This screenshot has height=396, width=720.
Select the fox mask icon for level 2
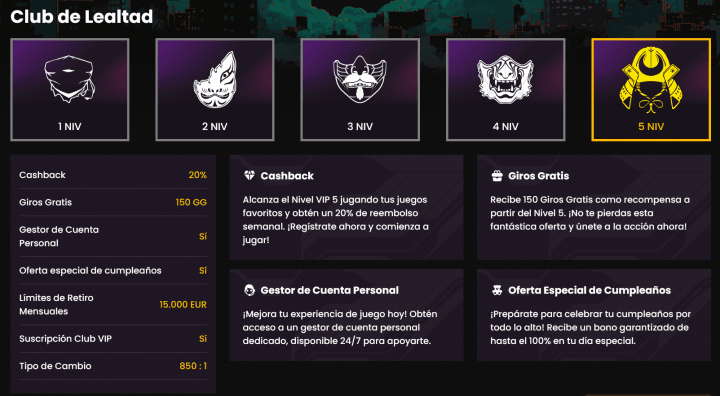point(215,79)
